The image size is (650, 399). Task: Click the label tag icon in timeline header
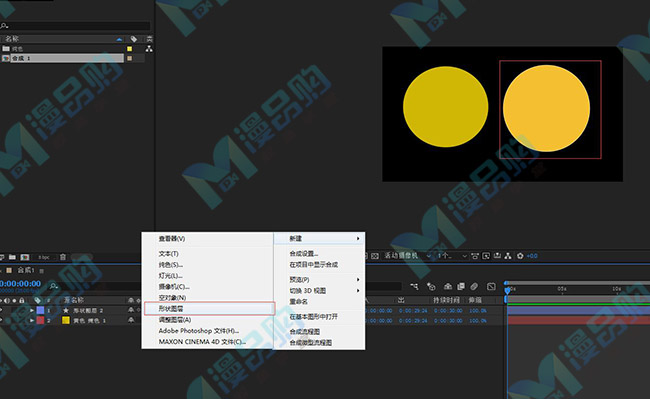tap(37, 300)
